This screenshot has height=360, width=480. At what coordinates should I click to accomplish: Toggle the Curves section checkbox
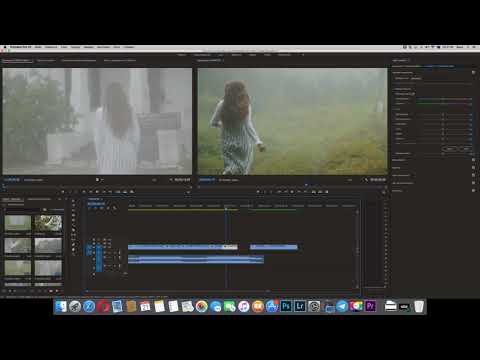pyautogui.click(x=473, y=168)
